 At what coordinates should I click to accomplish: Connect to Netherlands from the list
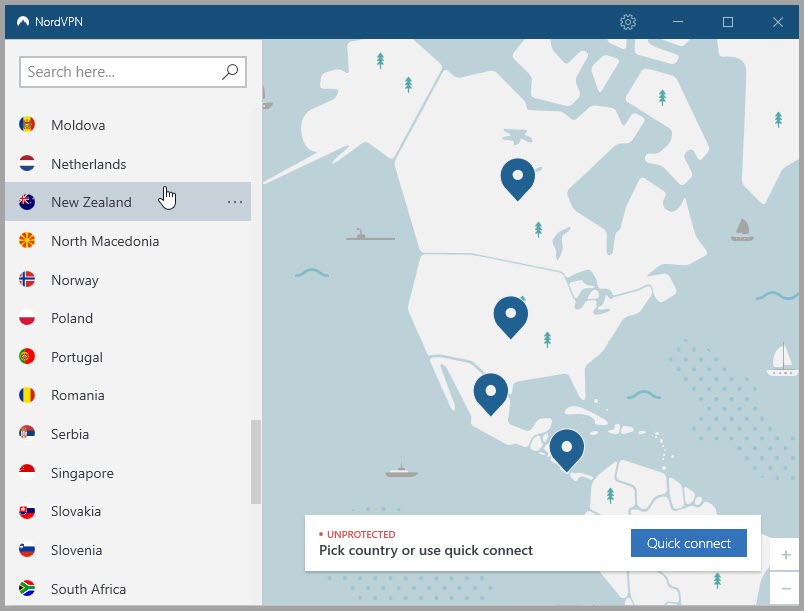tap(128, 164)
